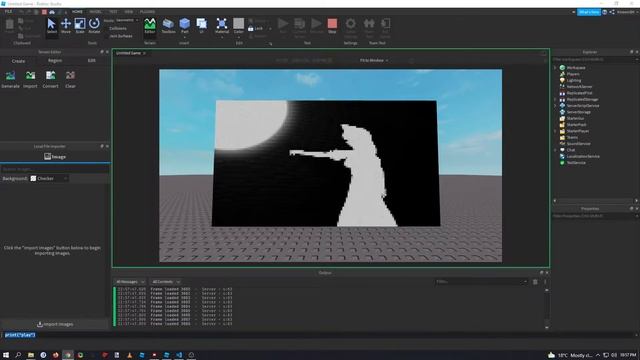Viewport: 640px width, 360px height.
Task: Switch to the MODEL ribbon tab
Action: click(95, 12)
